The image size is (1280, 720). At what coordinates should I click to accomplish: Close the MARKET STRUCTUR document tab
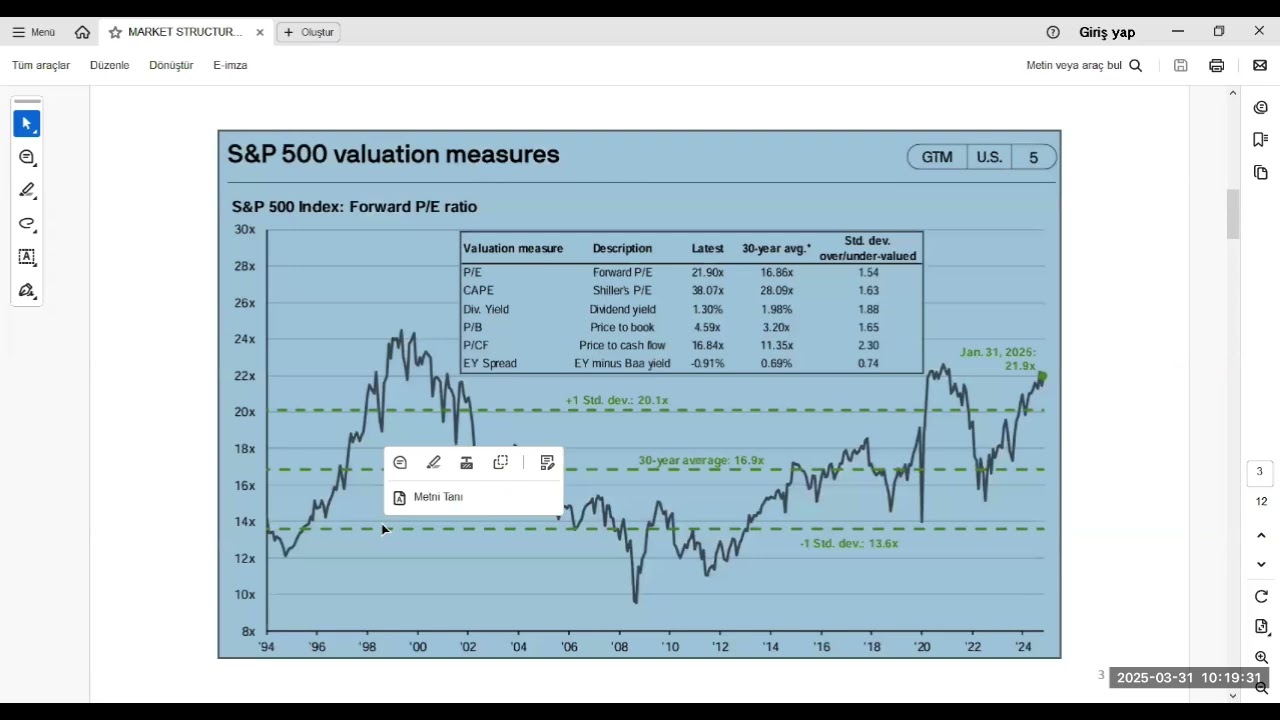[260, 32]
